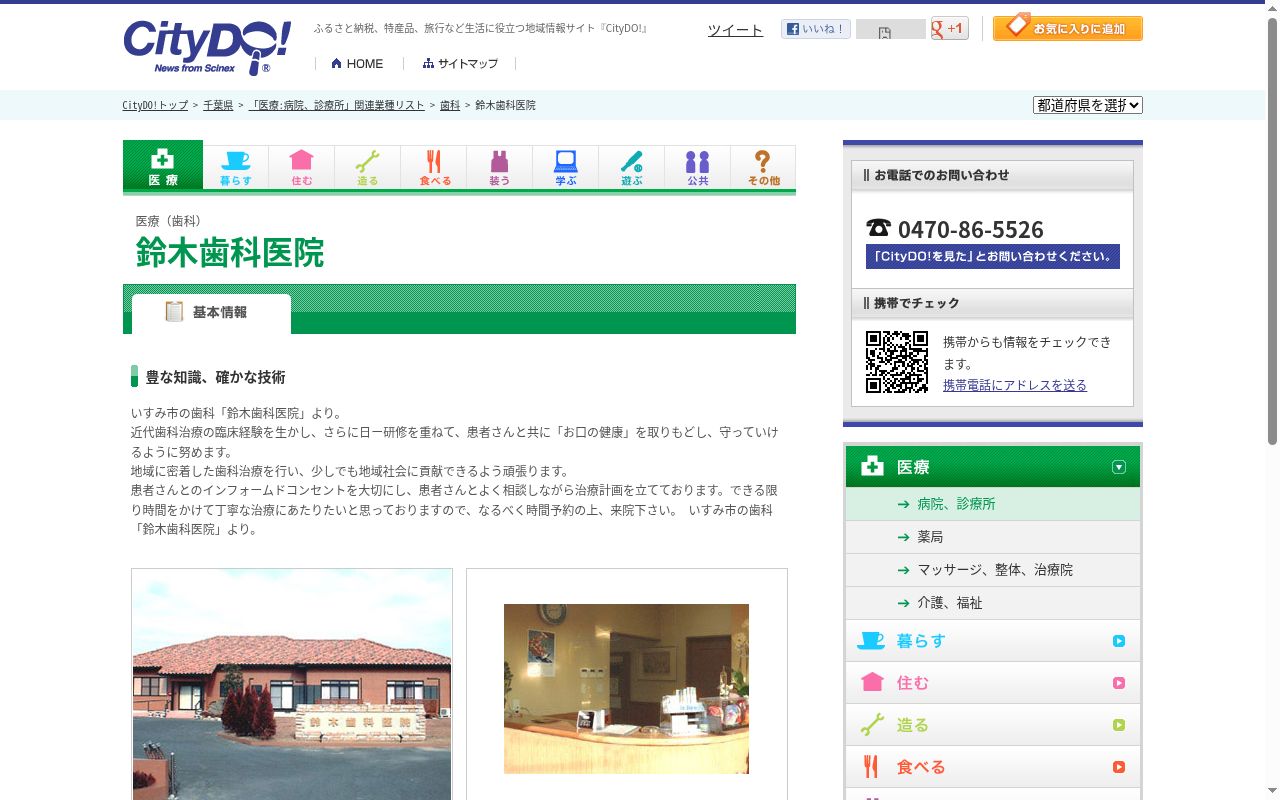Open the 住む house icon category
The height and width of the screenshot is (800, 1280).
(x=302, y=167)
